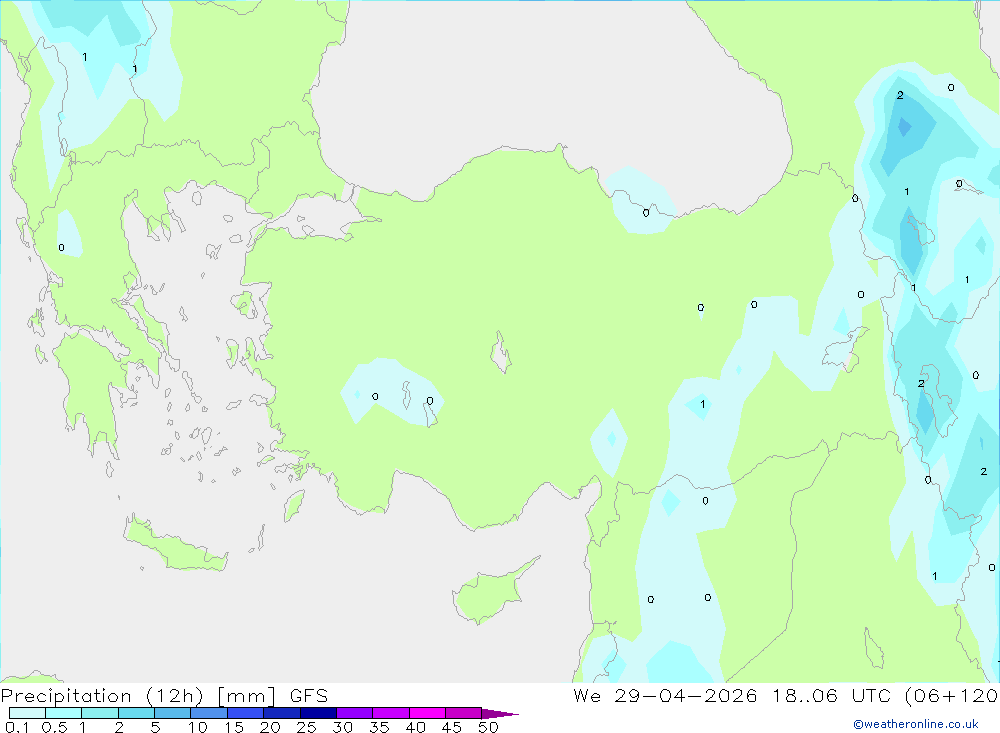Screen dimensions: 1000x733
Task: Click the 0.1–0.5 mm lightest cyan legend swatch
Action: tap(27, 713)
